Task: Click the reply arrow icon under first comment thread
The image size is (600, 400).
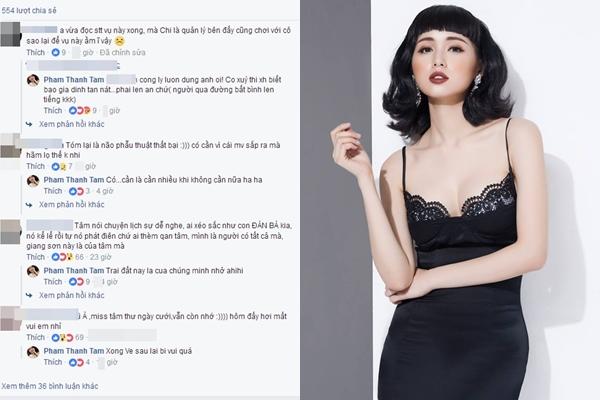Action: [29, 124]
